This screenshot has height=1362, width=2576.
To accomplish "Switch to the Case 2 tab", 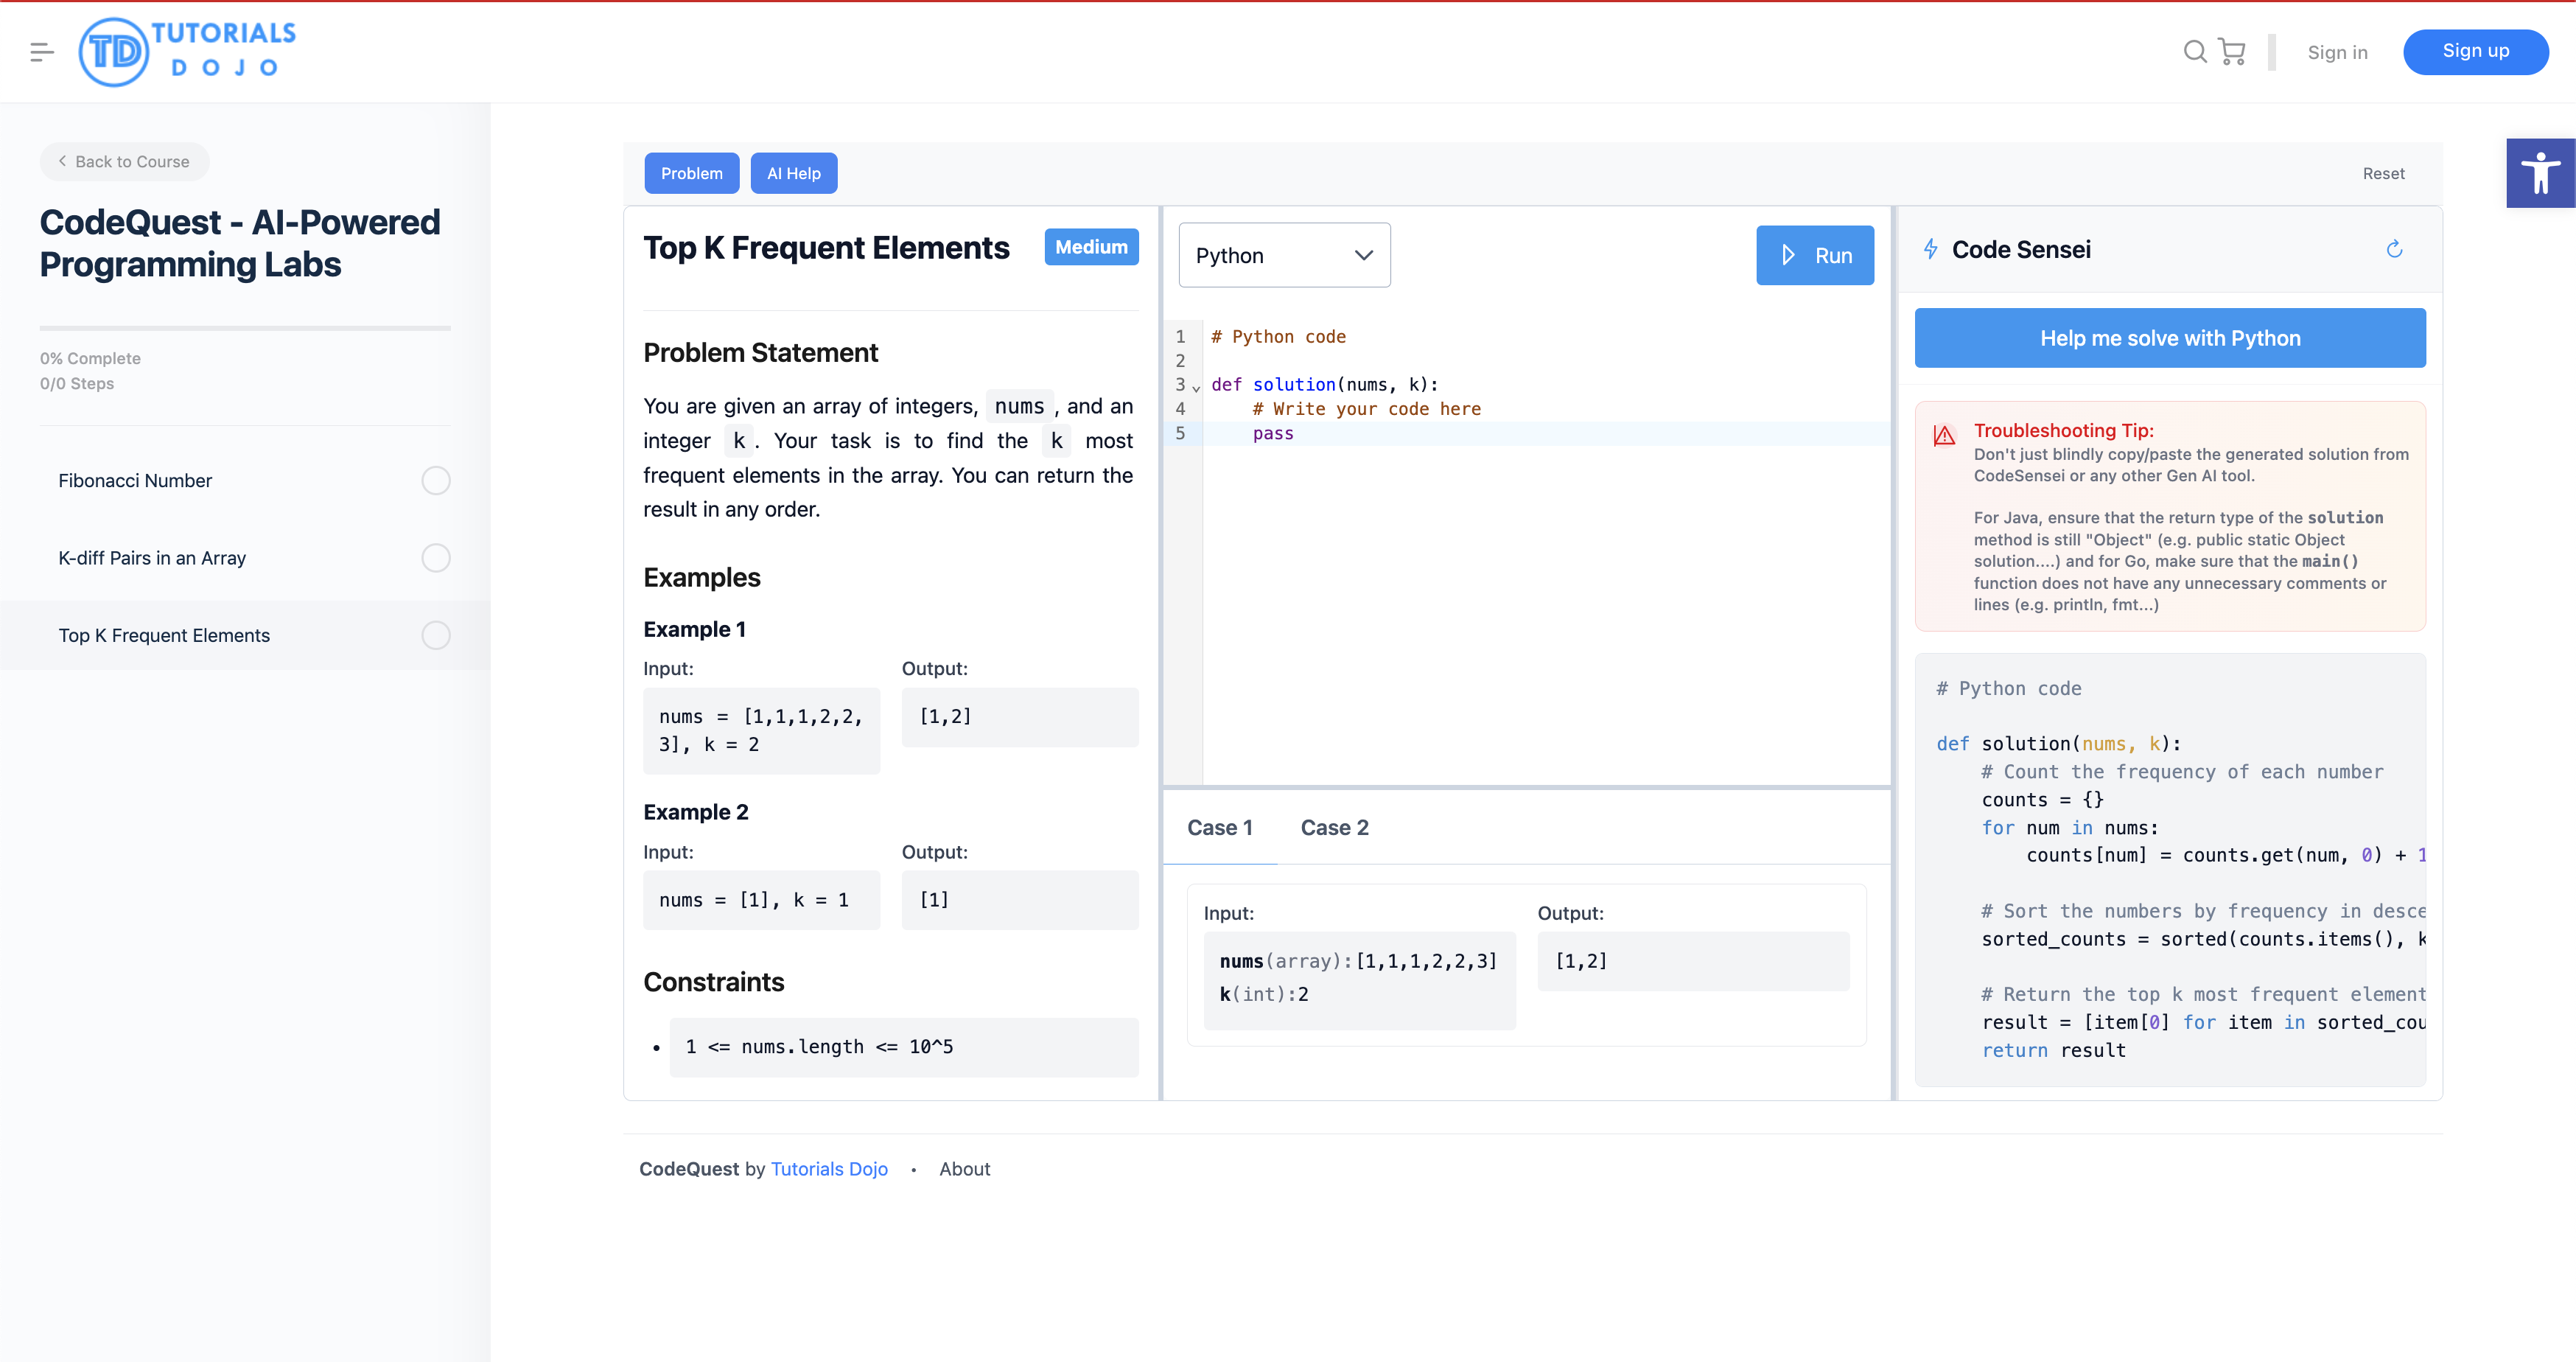I will (x=1334, y=828).
